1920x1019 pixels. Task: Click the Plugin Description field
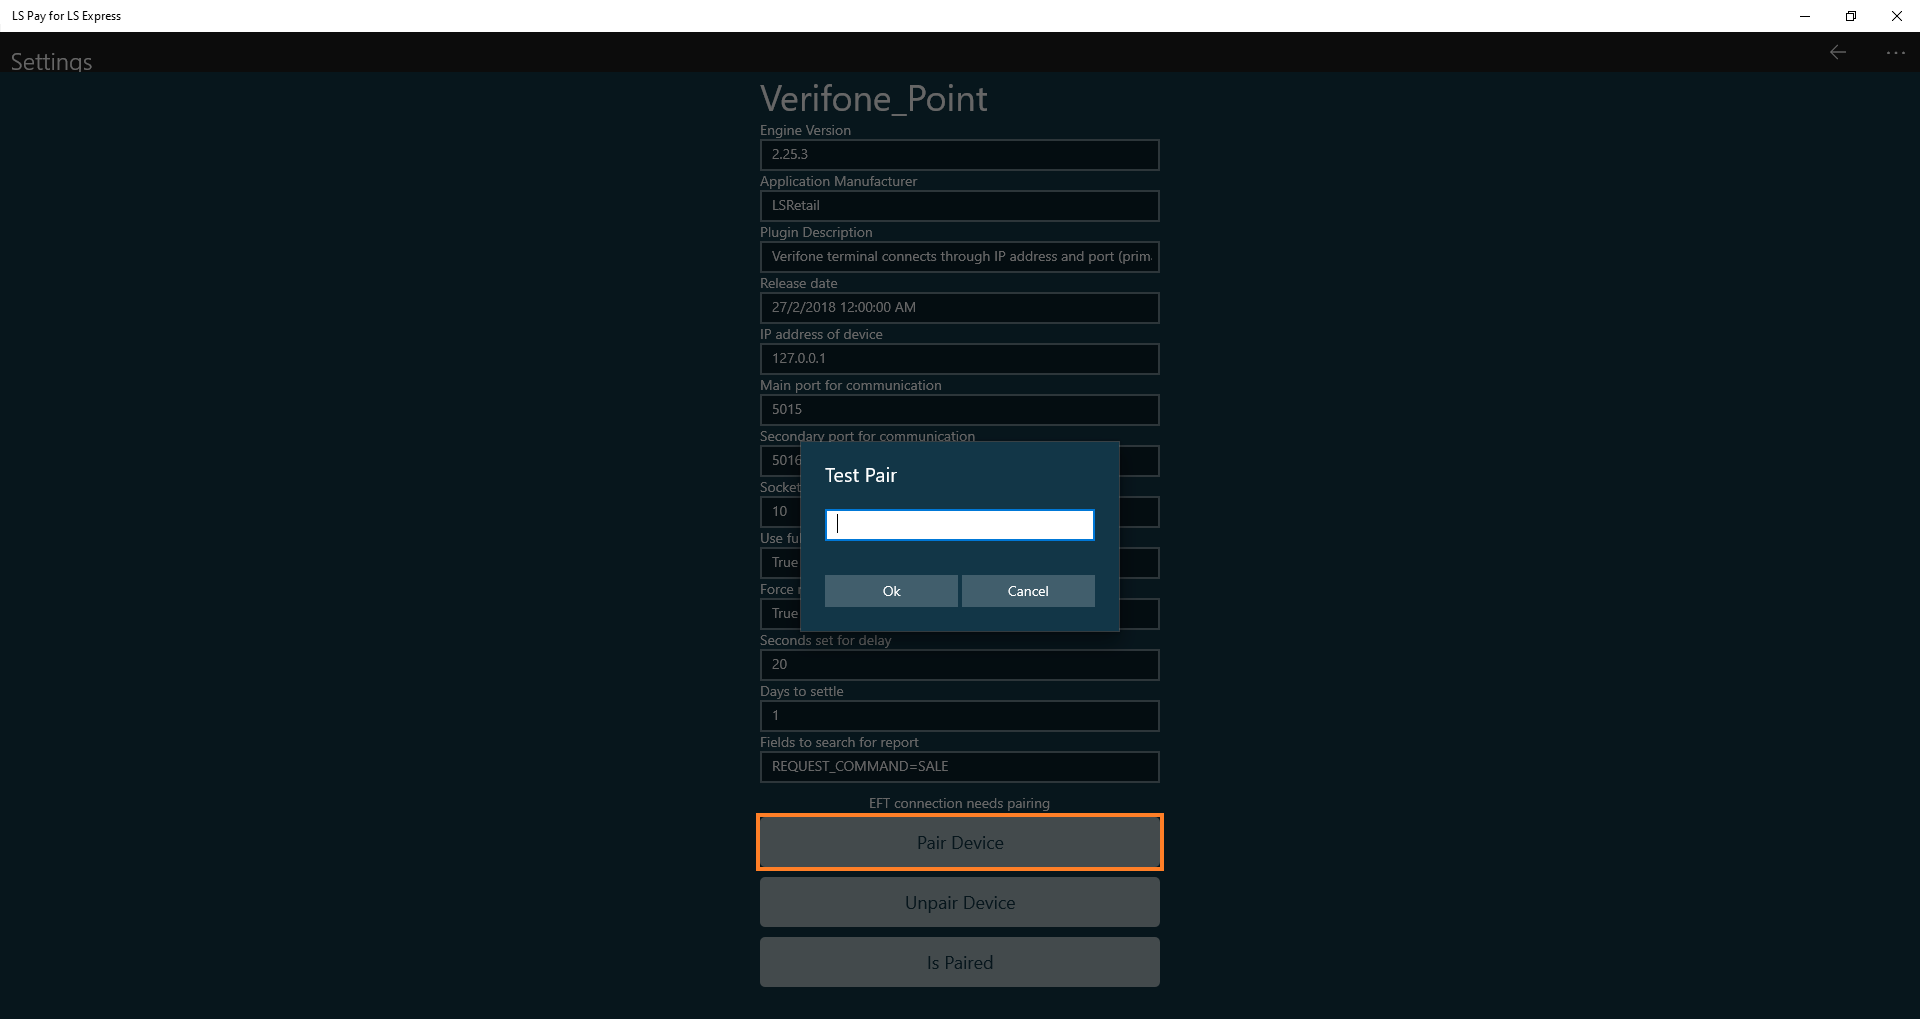click(x=959, y=257)
